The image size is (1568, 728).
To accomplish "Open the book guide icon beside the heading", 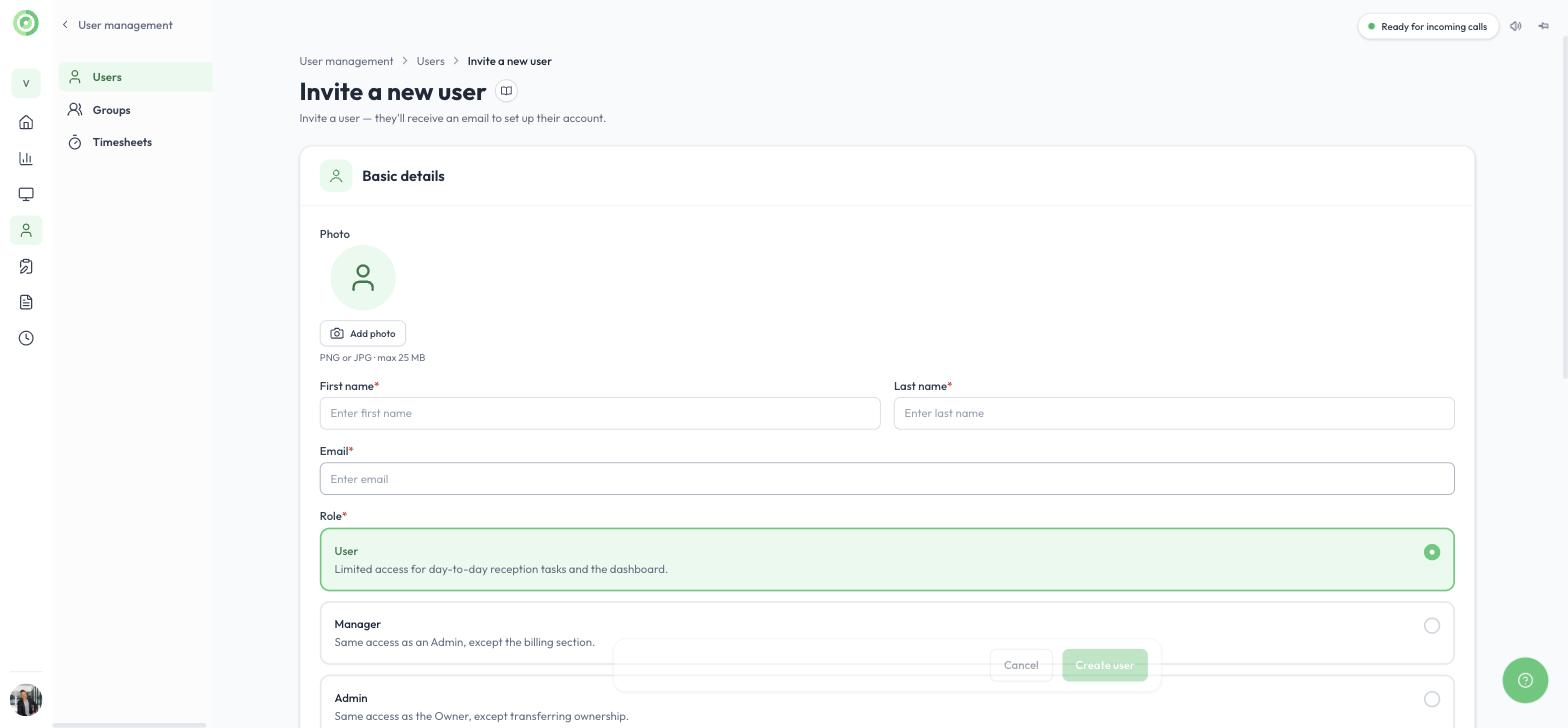I will coord(507,91).
